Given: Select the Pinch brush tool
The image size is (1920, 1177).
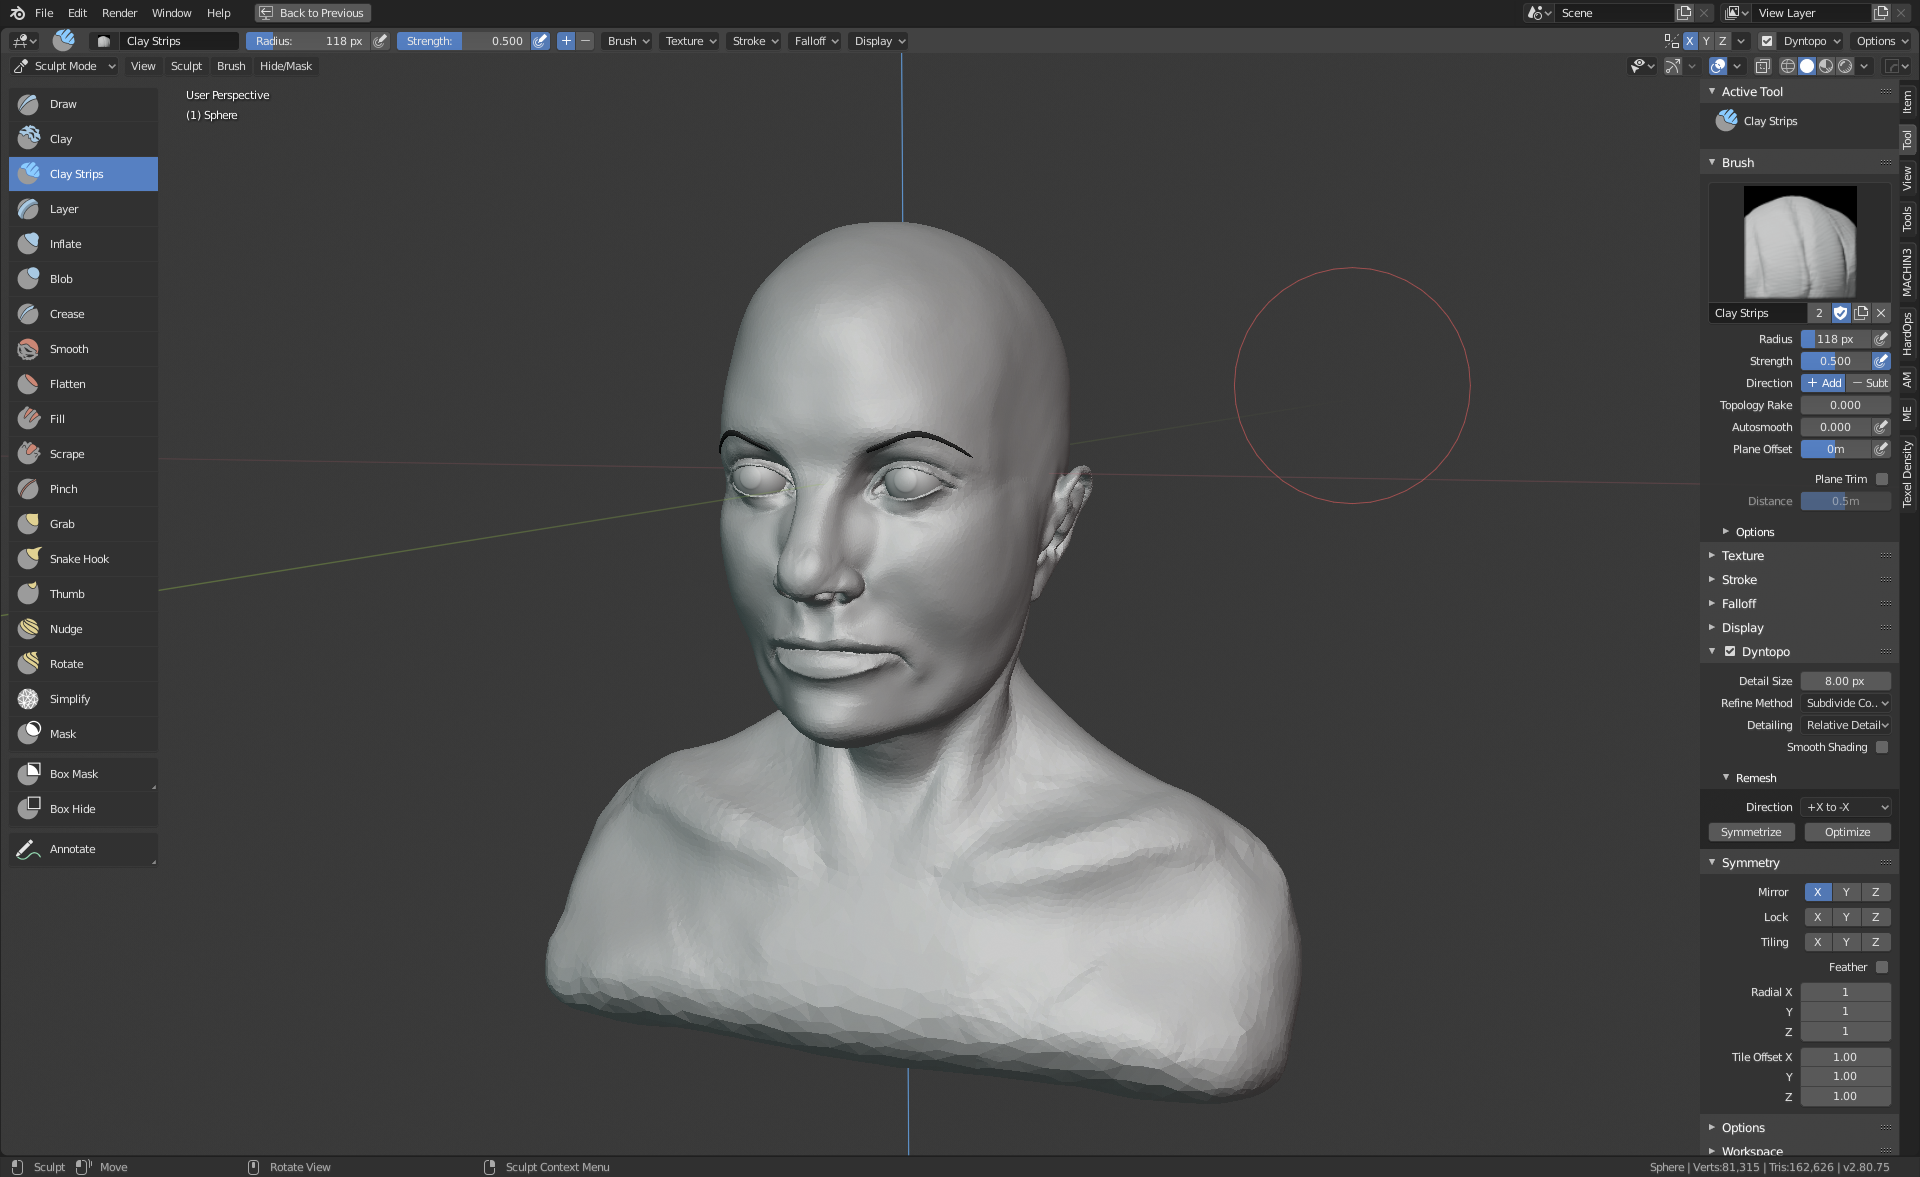Looking at the screenshot, I should click(63, 489).
